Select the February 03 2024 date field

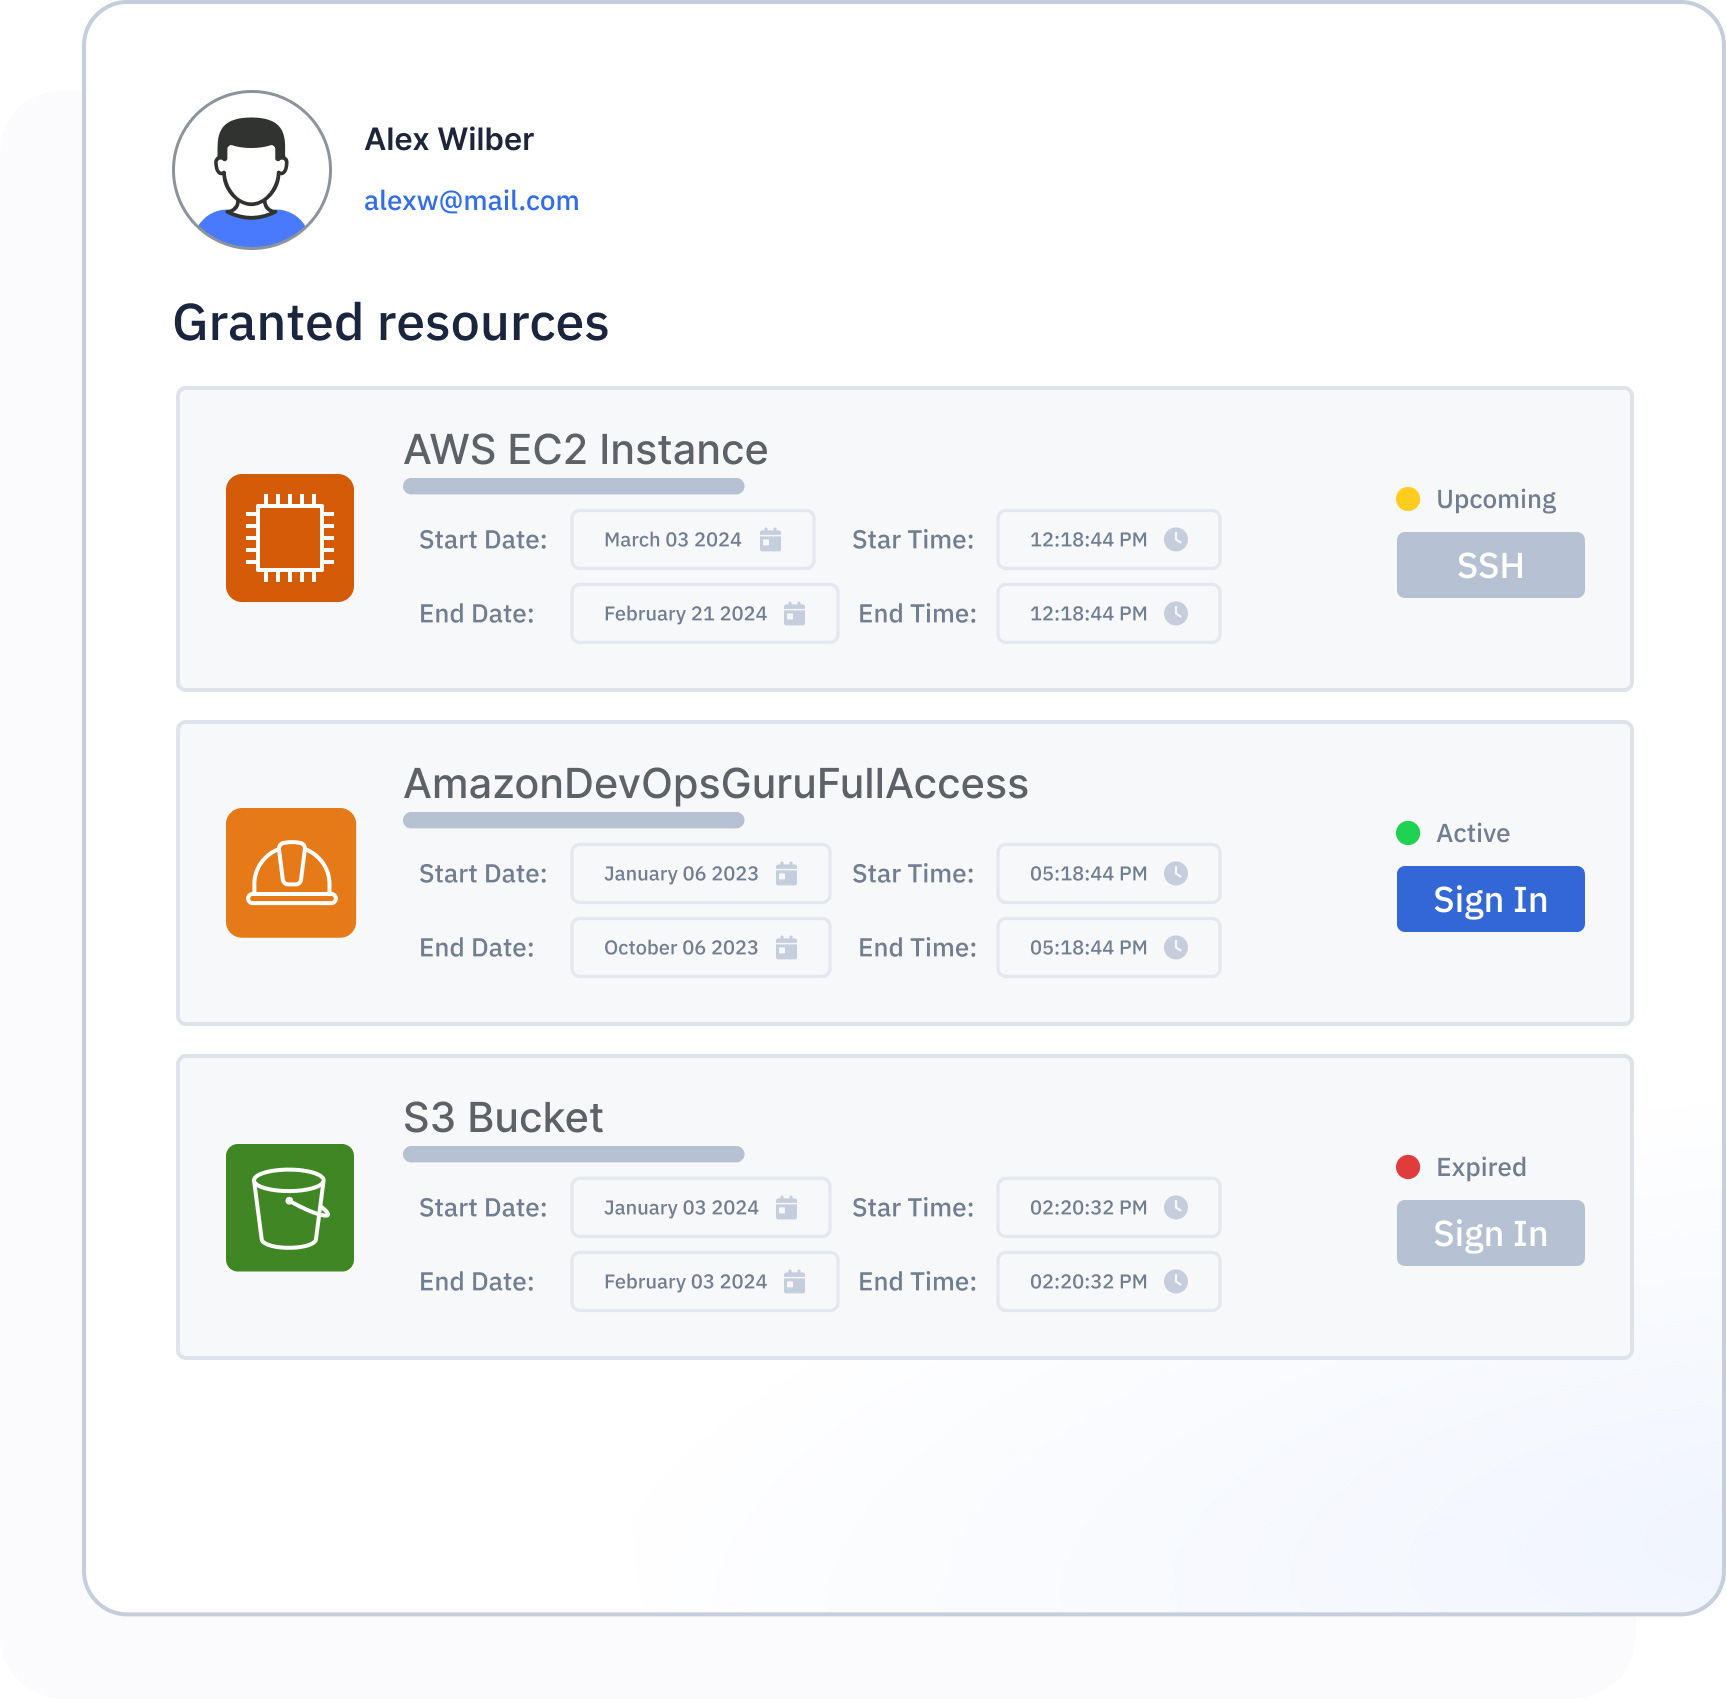704,1282
